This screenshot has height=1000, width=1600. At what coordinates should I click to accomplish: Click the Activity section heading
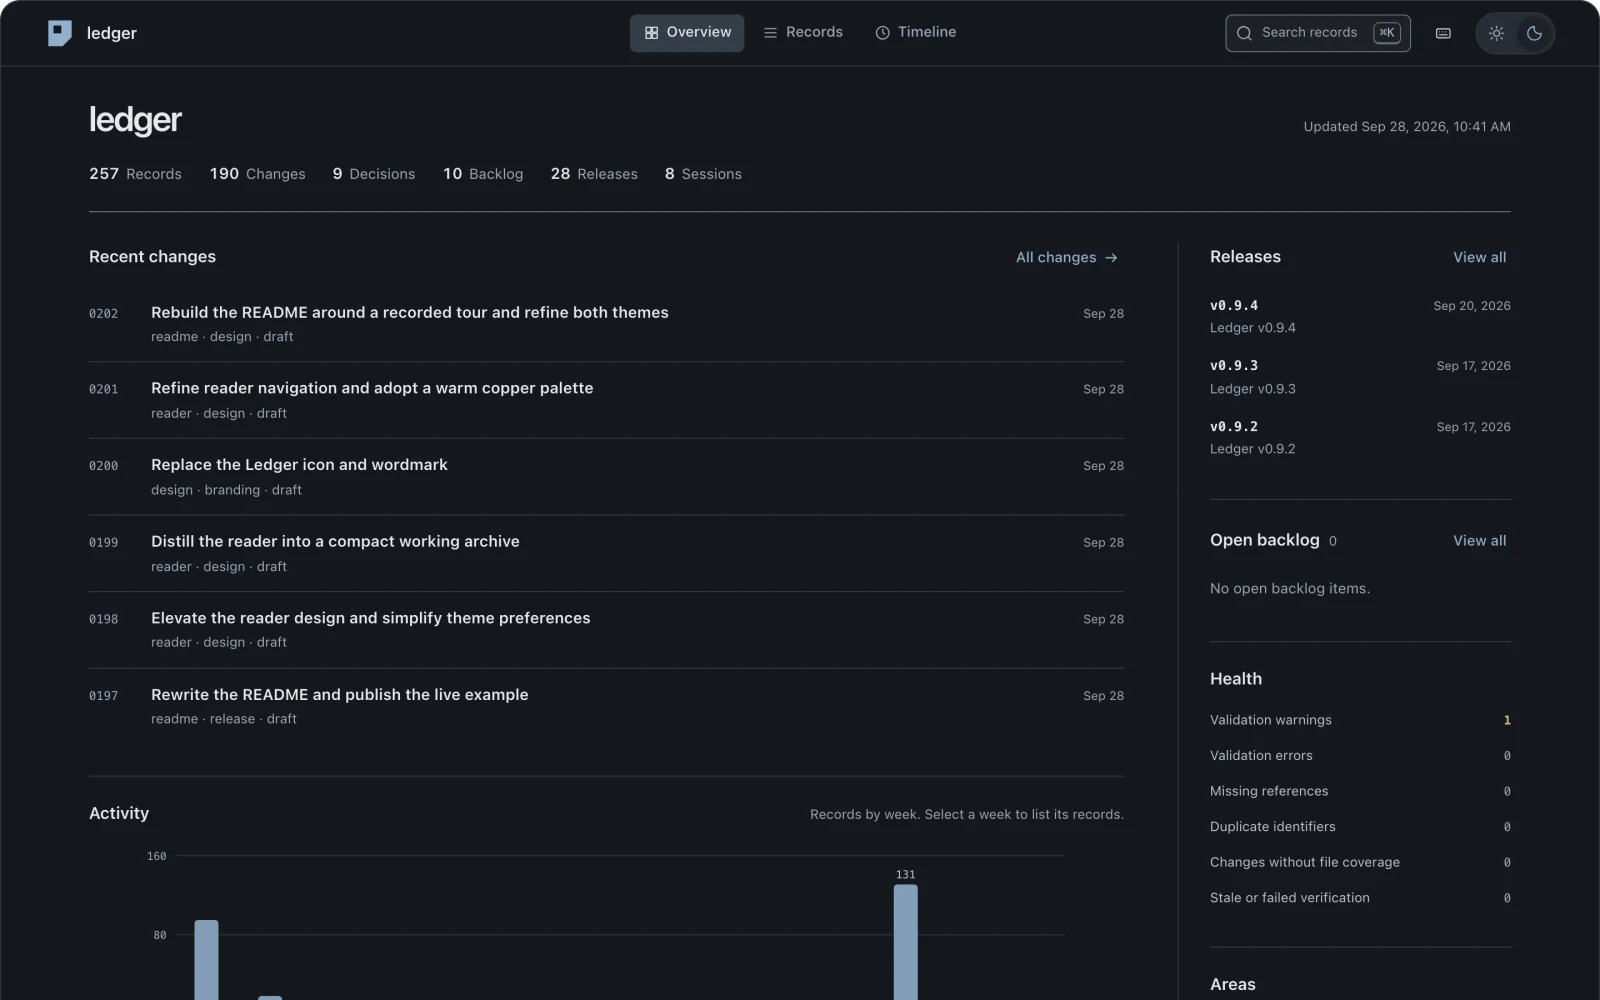[x=119, y=813]
